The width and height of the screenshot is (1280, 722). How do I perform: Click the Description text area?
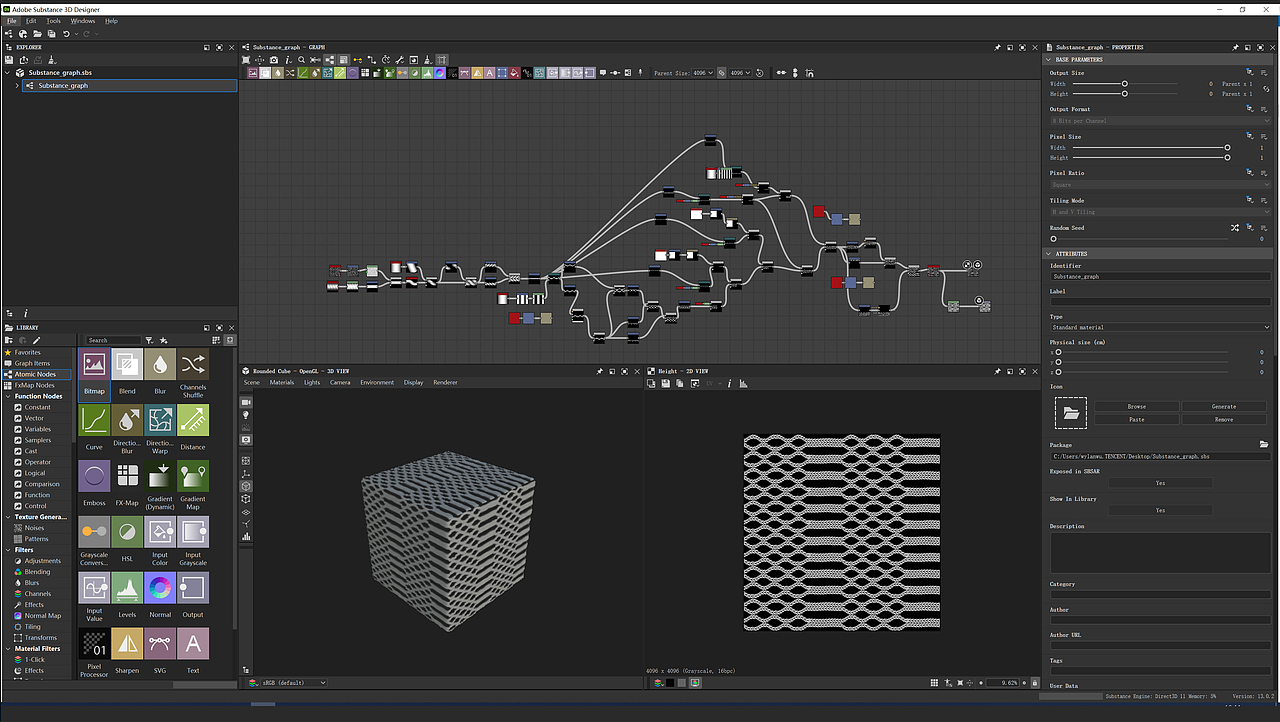point(1160,553)
